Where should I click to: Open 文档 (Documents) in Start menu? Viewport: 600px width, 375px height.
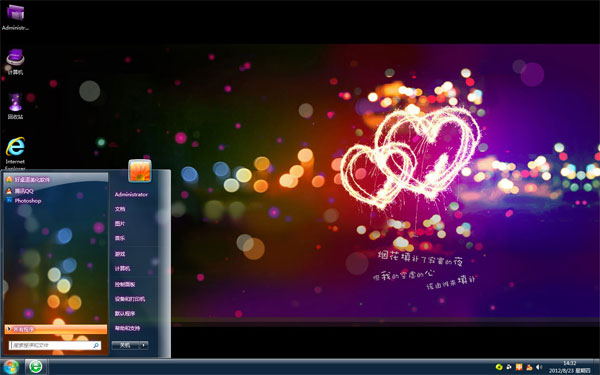[x=120, y=209]
